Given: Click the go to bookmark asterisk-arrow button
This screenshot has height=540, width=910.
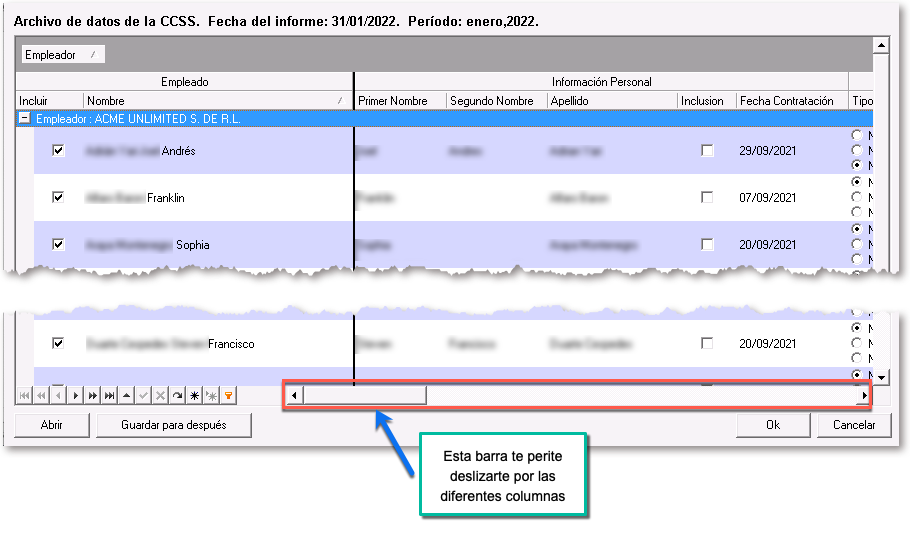Looking at the screenshot, I should point(212,396).
